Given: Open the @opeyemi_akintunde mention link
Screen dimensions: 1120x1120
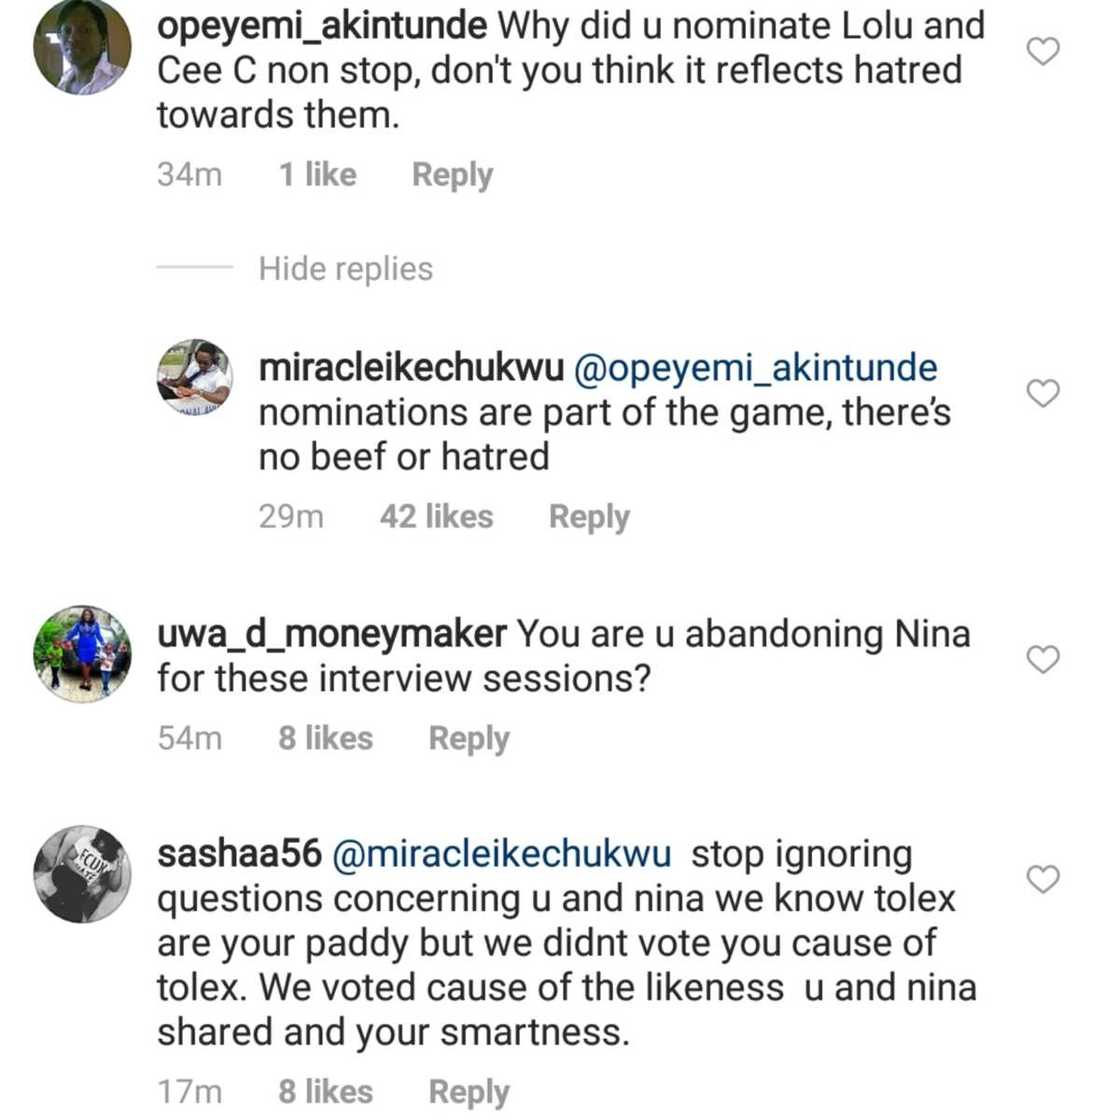Looking at the screenshot, I should click(x=755, y=366).
